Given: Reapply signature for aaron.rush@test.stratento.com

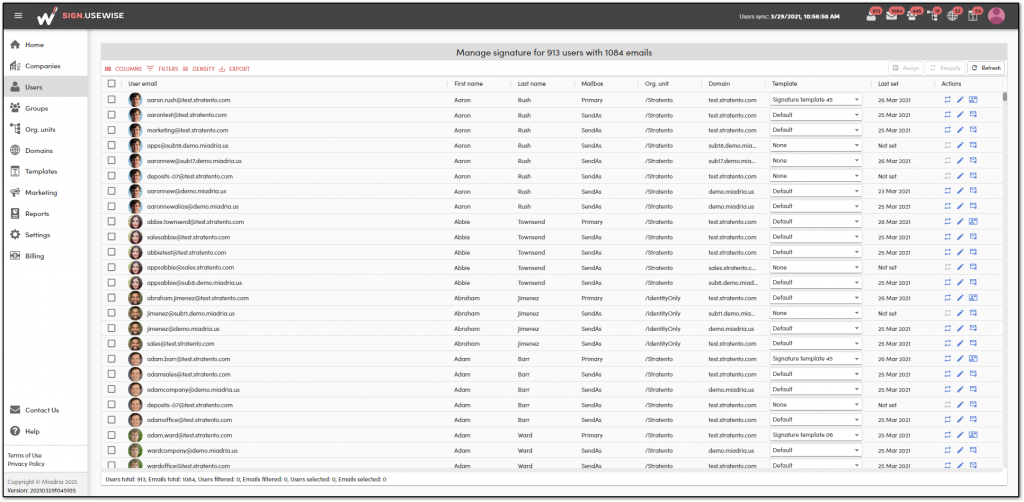Looking at the screenshot, I should point(948,100).
